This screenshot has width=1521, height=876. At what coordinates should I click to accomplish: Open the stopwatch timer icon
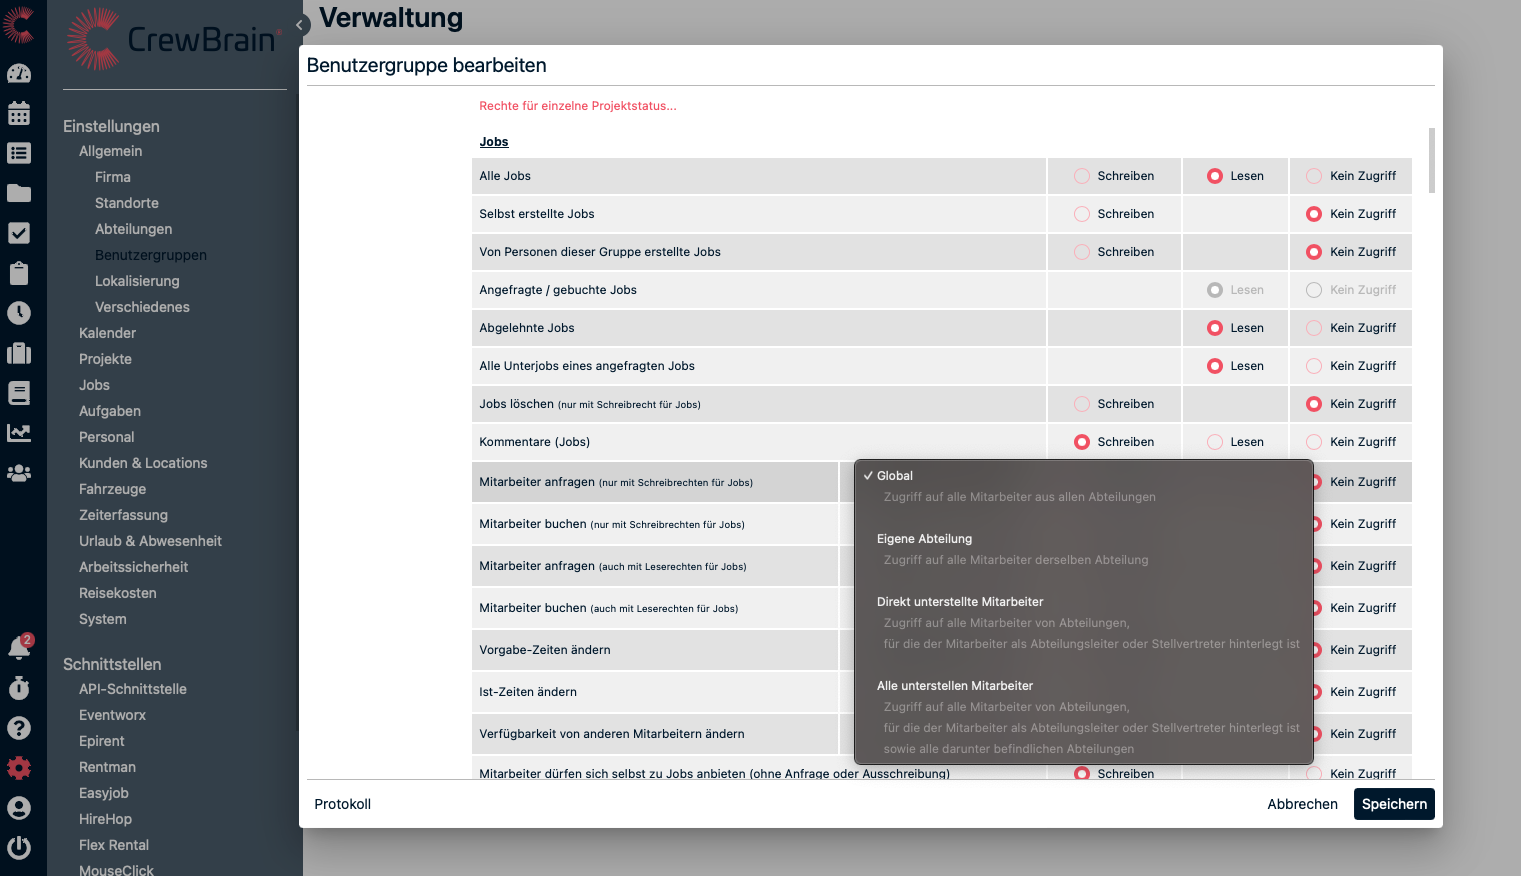click(x=19, y=688)
